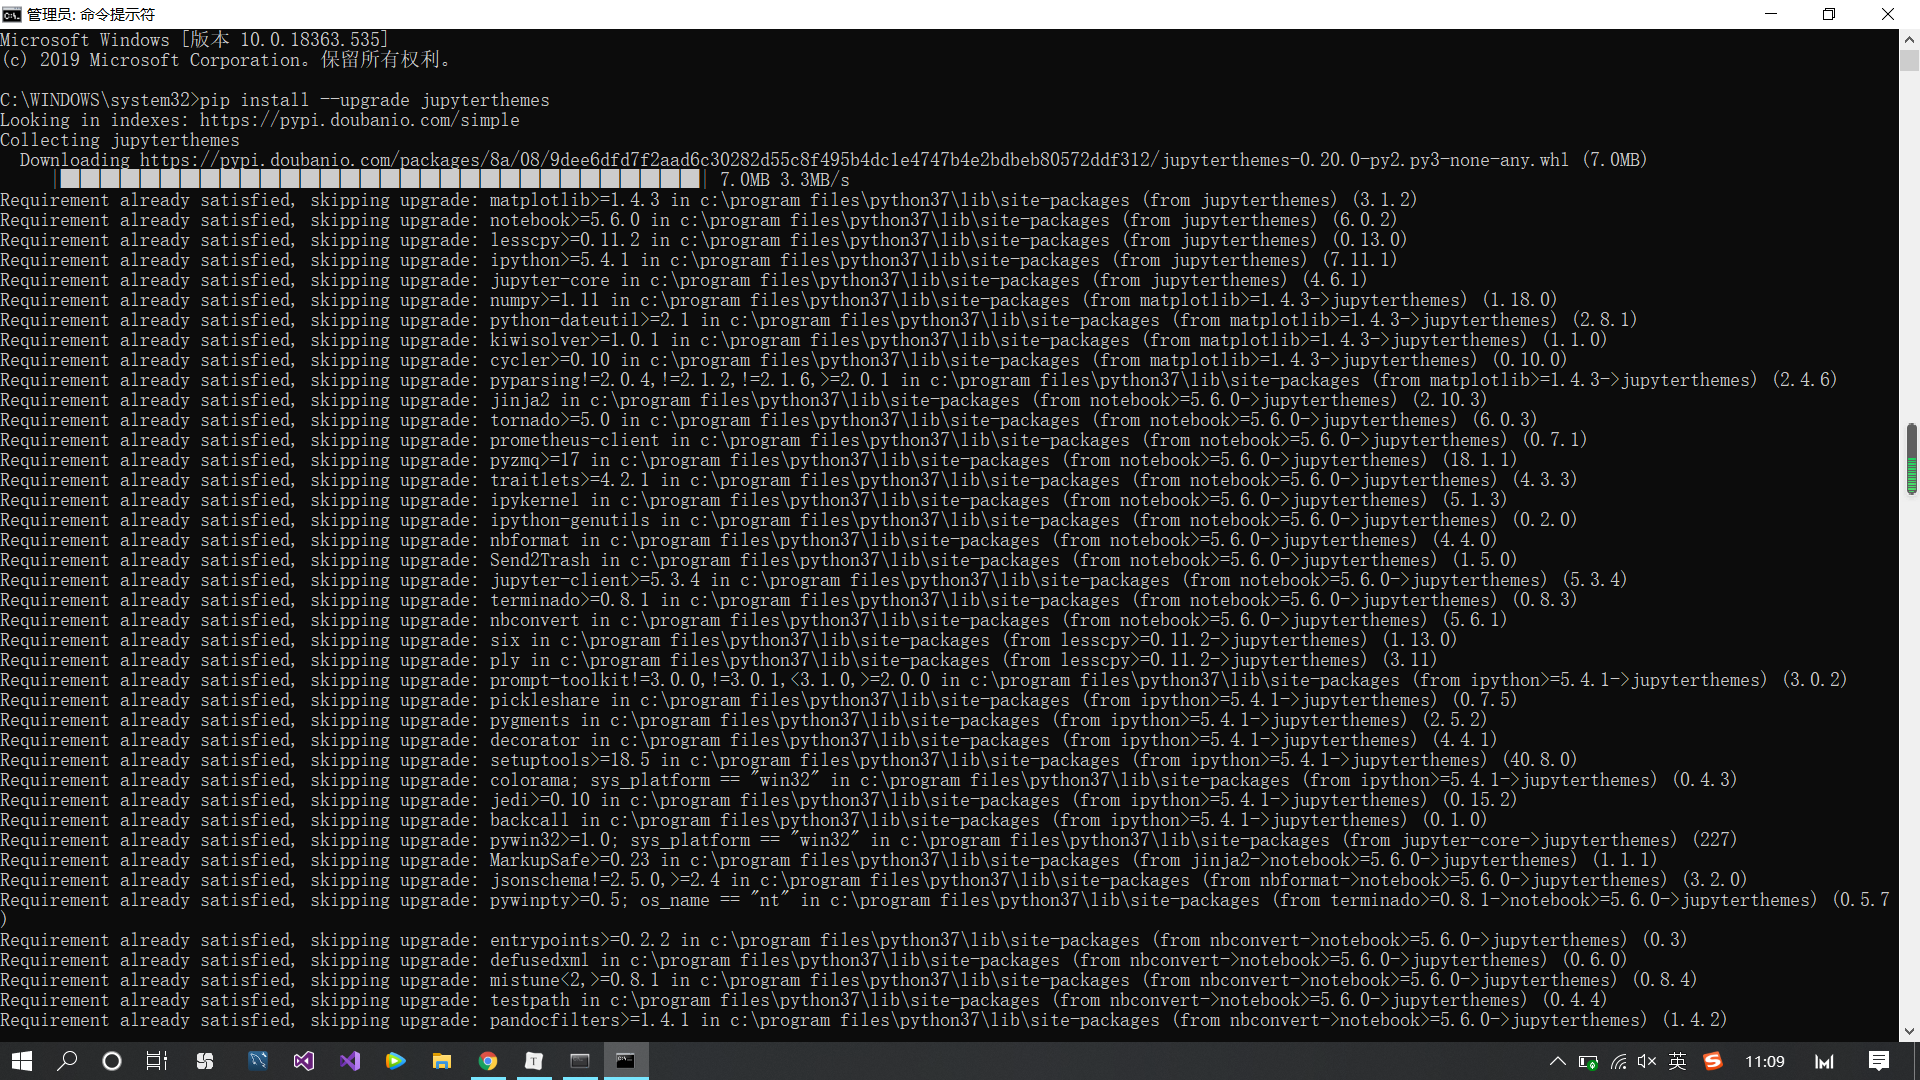Open Cortana circle icon
The height and width of the screenshot is (1080, 1920).
pyautogui.click(x=112, y=1061)
